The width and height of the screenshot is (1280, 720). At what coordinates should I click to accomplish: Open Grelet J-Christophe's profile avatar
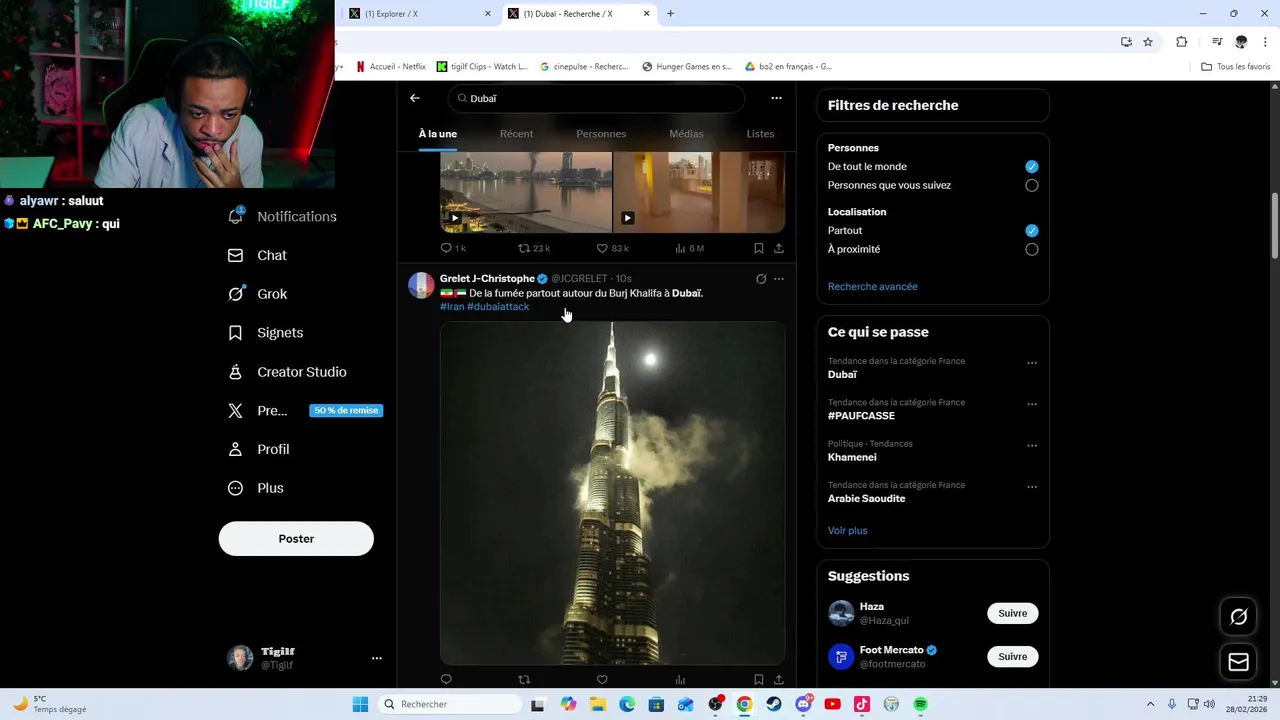421,285
